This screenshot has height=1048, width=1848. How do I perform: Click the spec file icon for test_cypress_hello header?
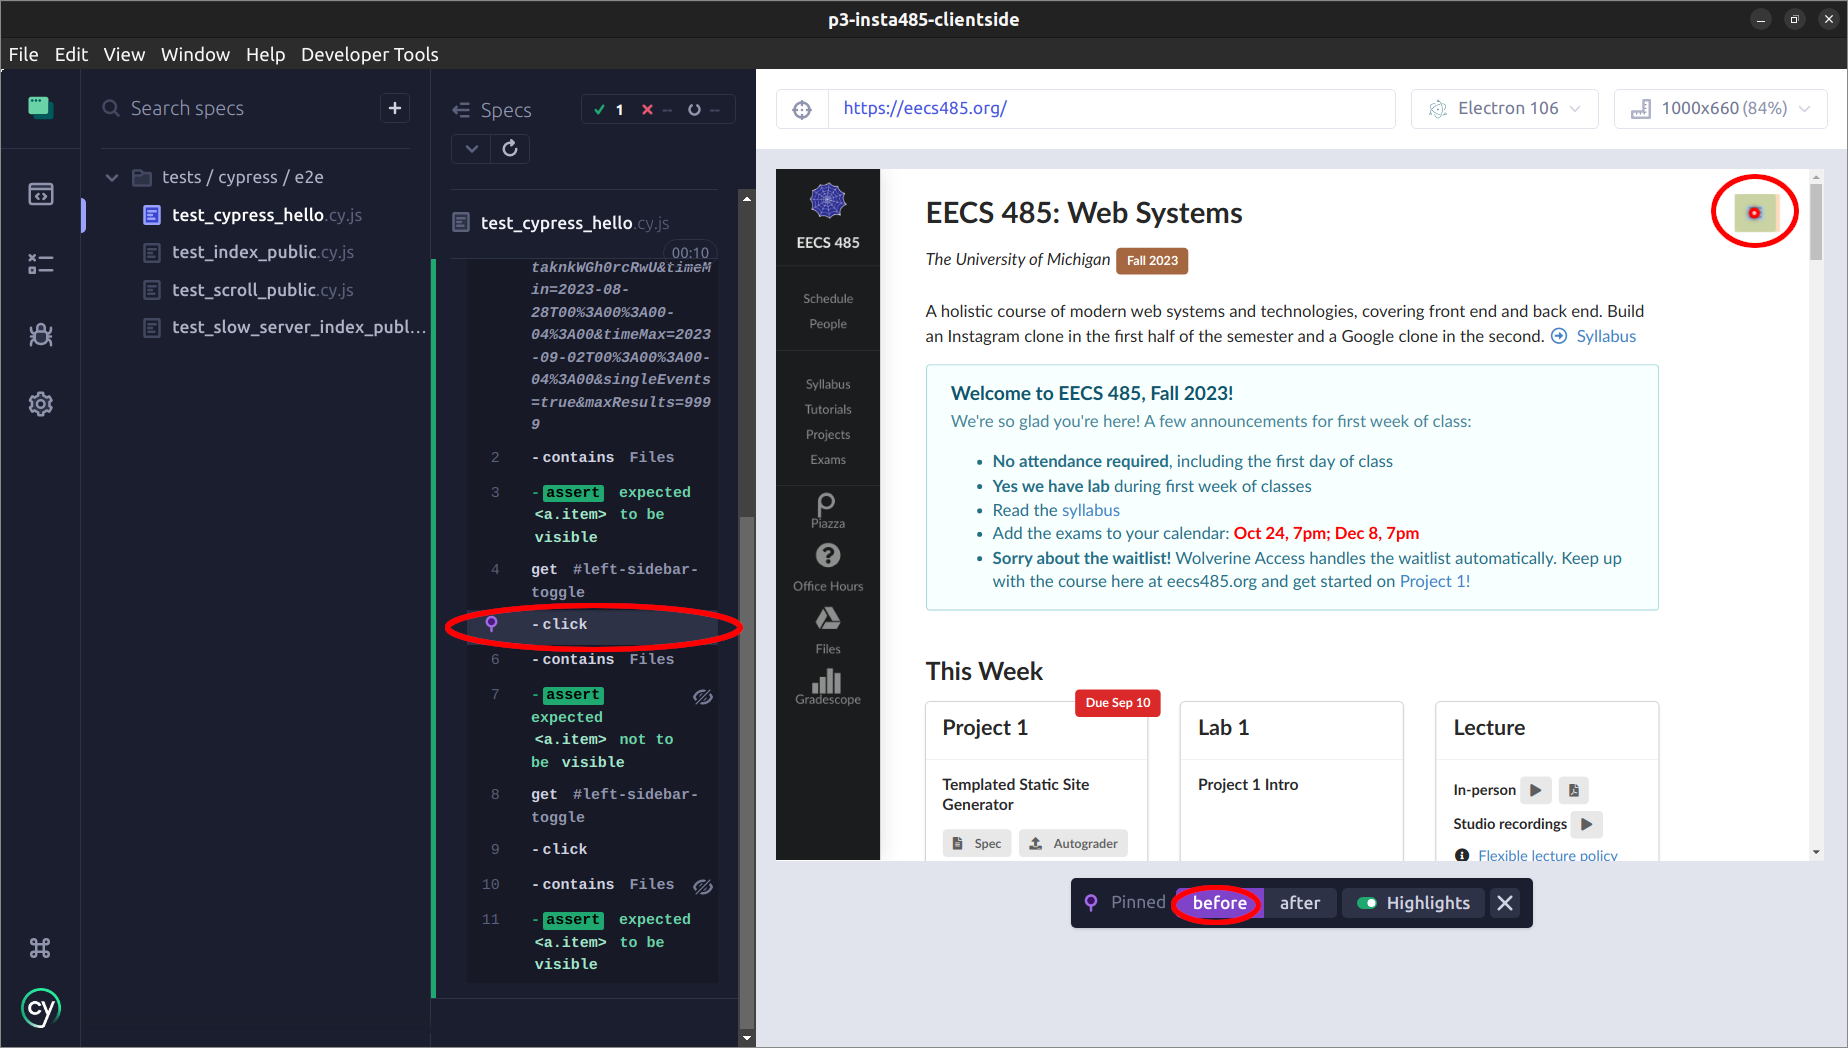[461, 222]
